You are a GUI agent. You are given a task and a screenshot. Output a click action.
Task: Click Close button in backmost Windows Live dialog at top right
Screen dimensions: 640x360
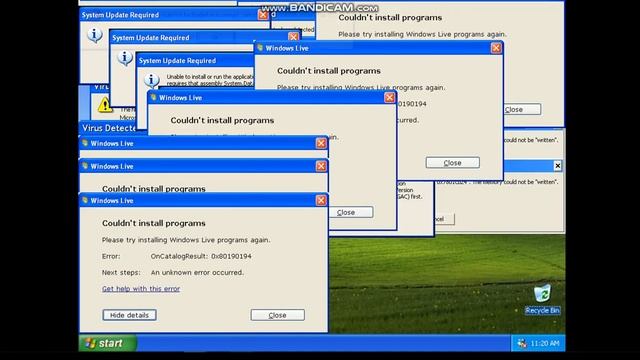pyautogui.click(x=523, y=109)
